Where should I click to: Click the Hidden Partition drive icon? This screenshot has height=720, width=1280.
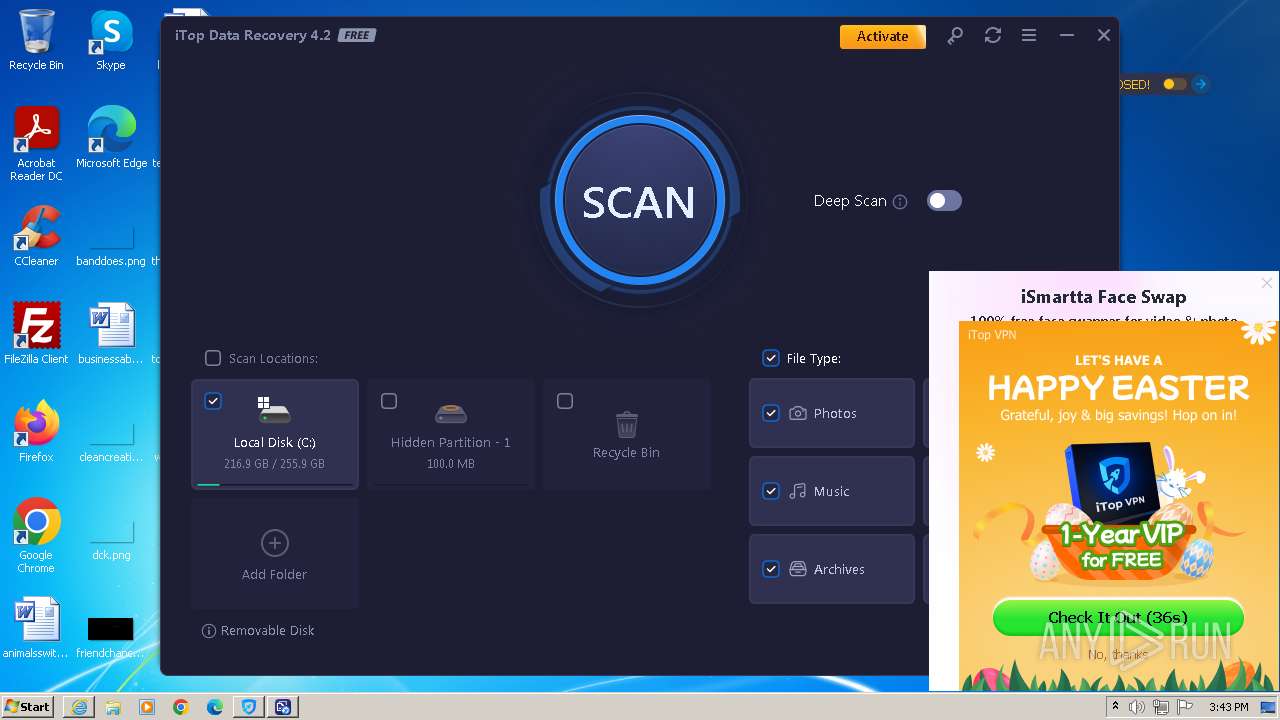(x=451, y=413)
